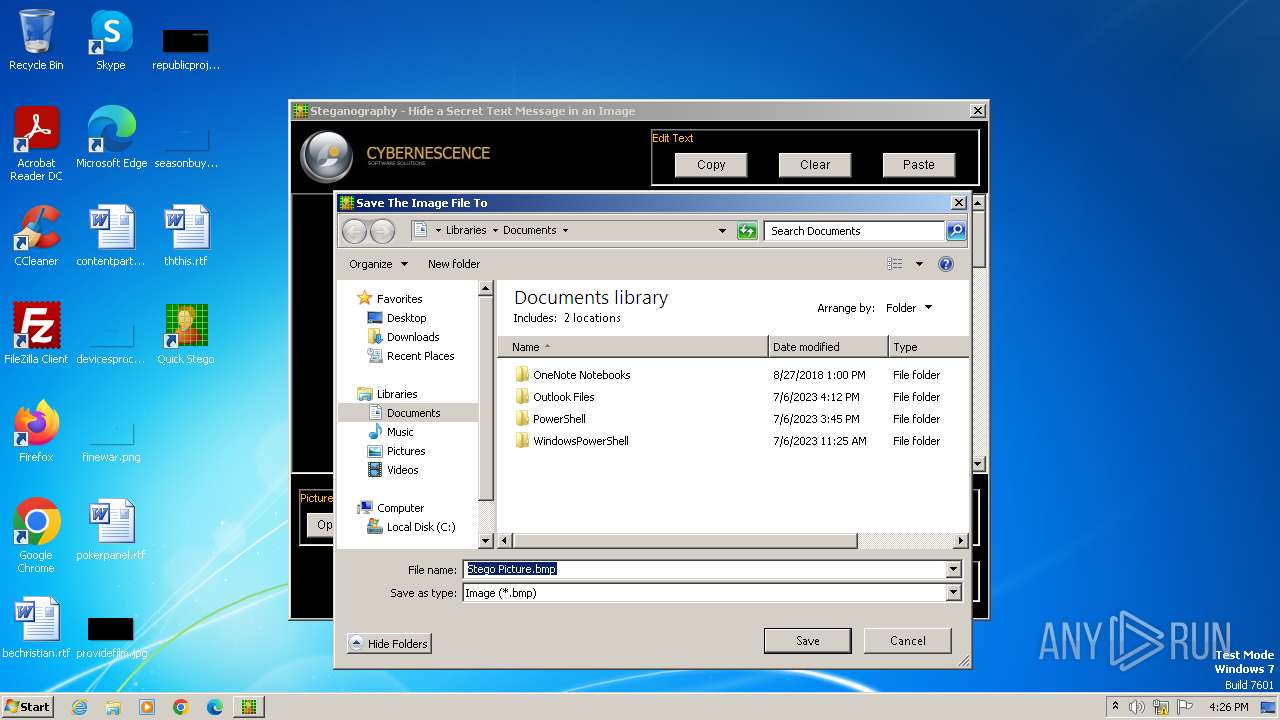Click the dialog Back navigation arrow

[354, 231]
